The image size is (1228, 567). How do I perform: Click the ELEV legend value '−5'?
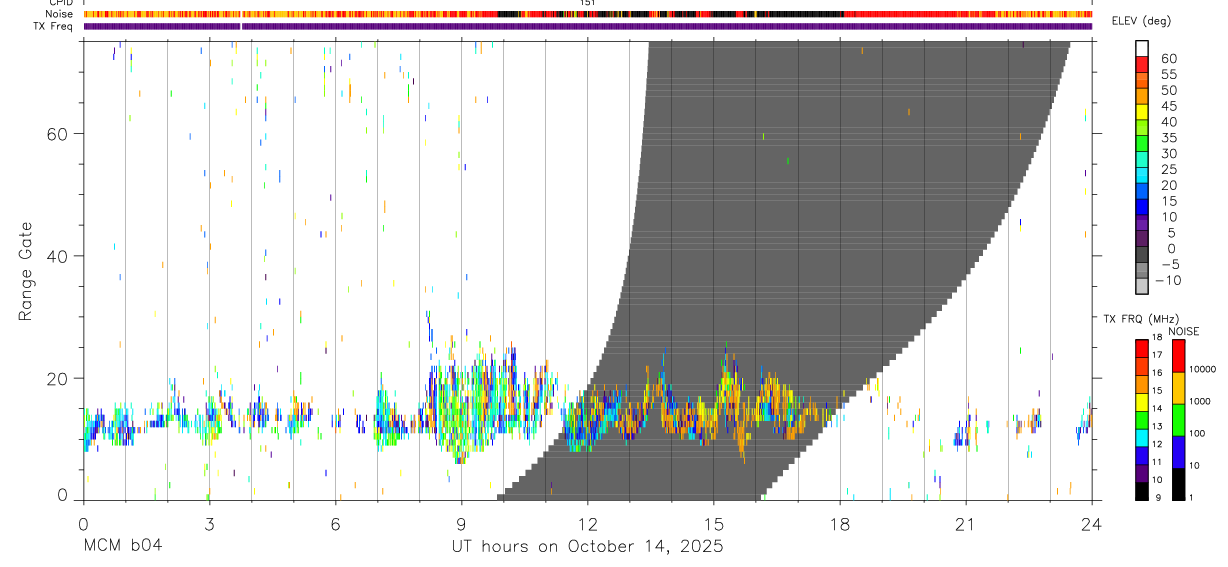(1168, 264)
